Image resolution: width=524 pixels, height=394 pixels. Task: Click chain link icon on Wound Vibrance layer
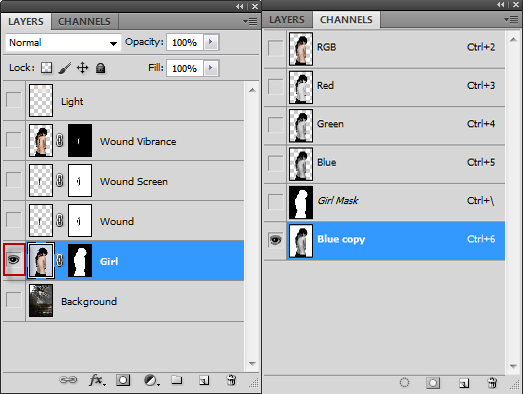(x=59, y=140)
